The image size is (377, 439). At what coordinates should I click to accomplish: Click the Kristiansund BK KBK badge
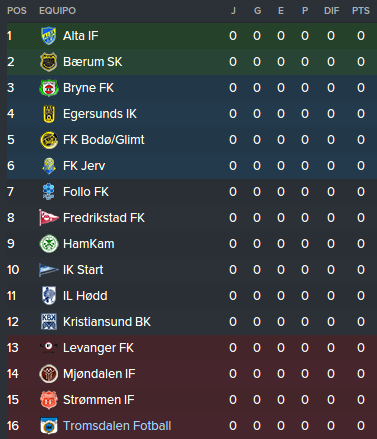tap(49, 322)
